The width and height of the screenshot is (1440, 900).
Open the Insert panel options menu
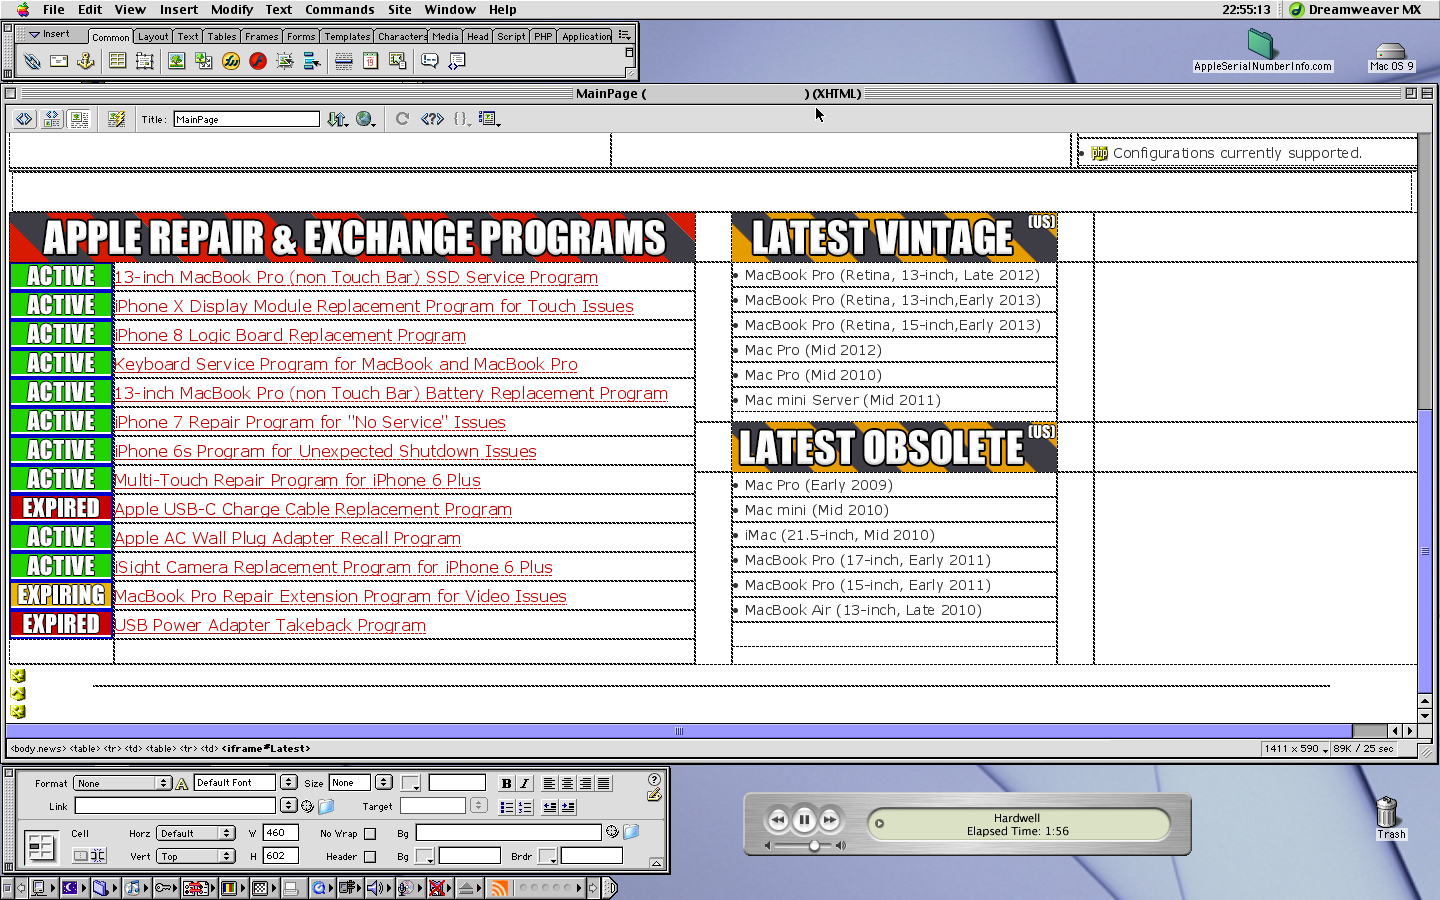coord(624,35)
